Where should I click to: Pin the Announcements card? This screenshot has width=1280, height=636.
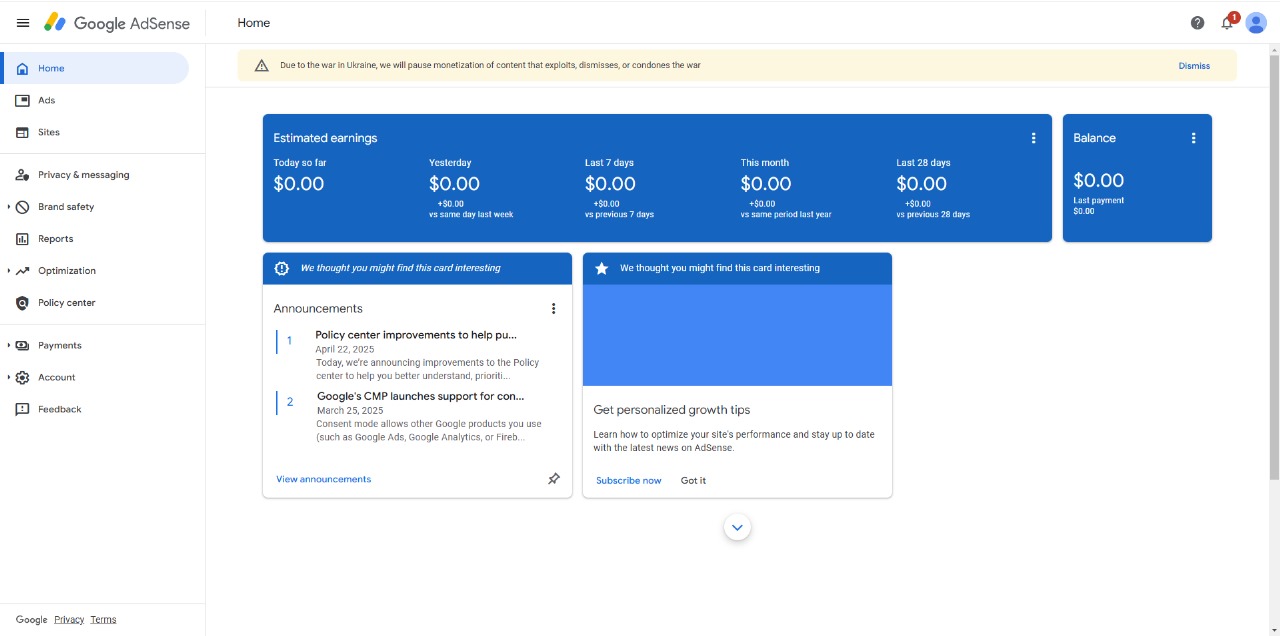click(554, 479)
